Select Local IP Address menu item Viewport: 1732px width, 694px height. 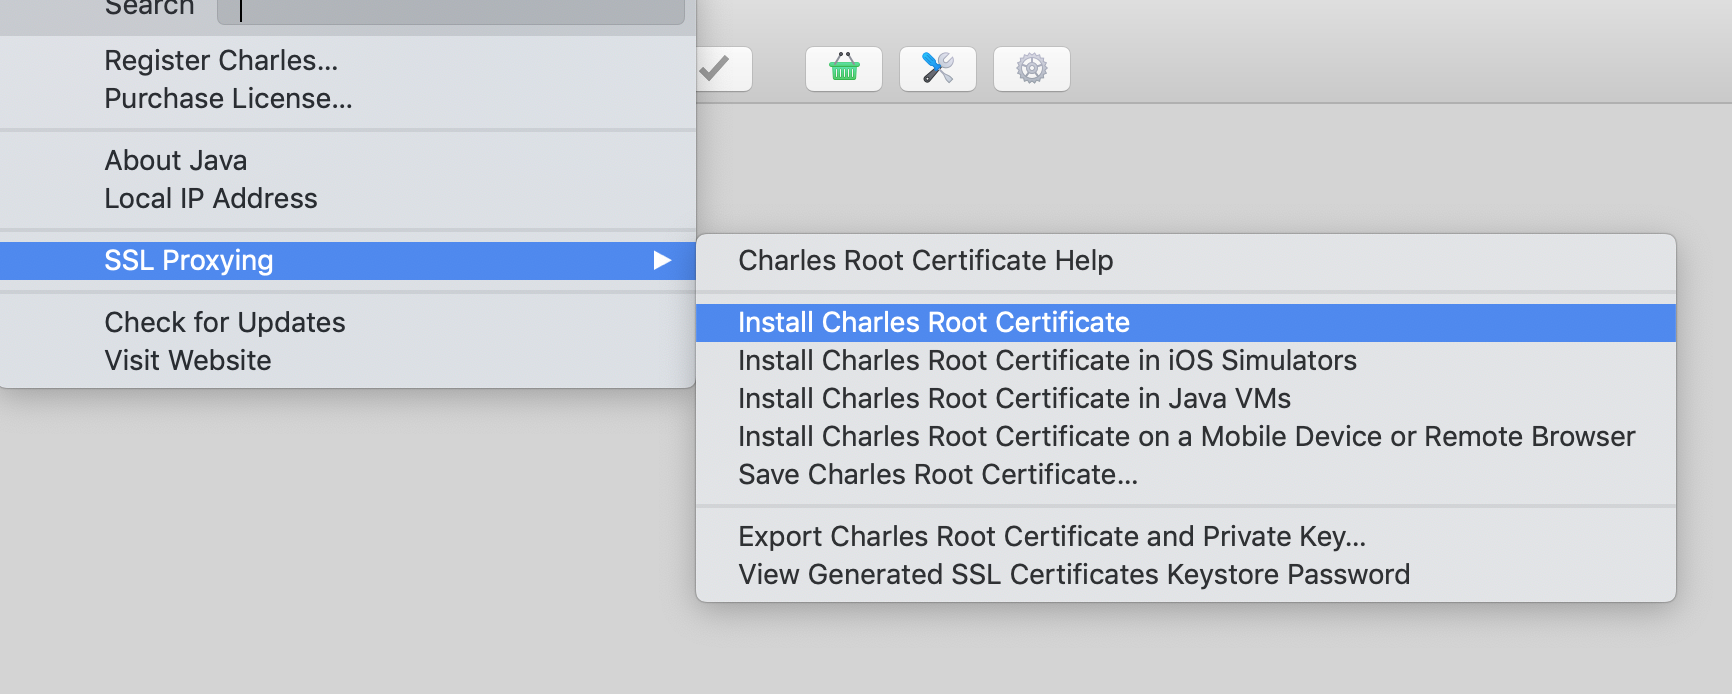click(348, 199)
